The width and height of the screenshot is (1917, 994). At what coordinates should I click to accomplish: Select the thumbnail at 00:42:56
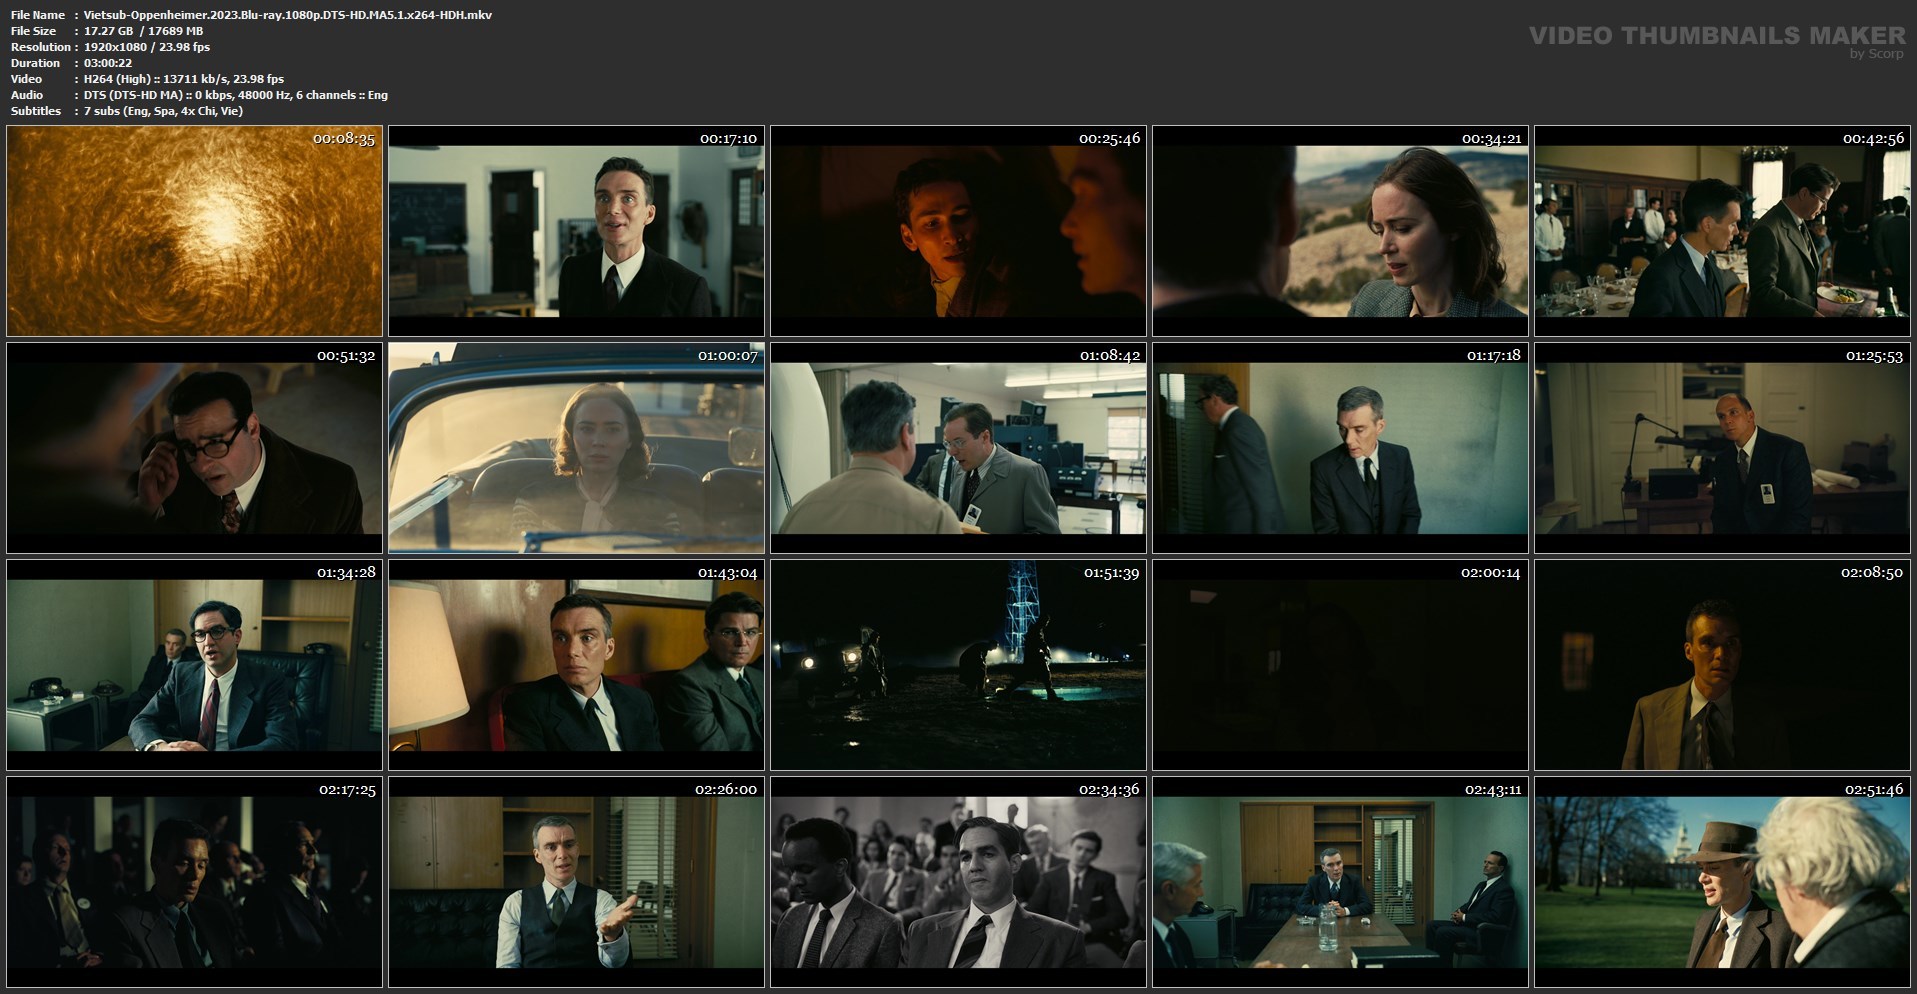click(x=1722, y=231)
